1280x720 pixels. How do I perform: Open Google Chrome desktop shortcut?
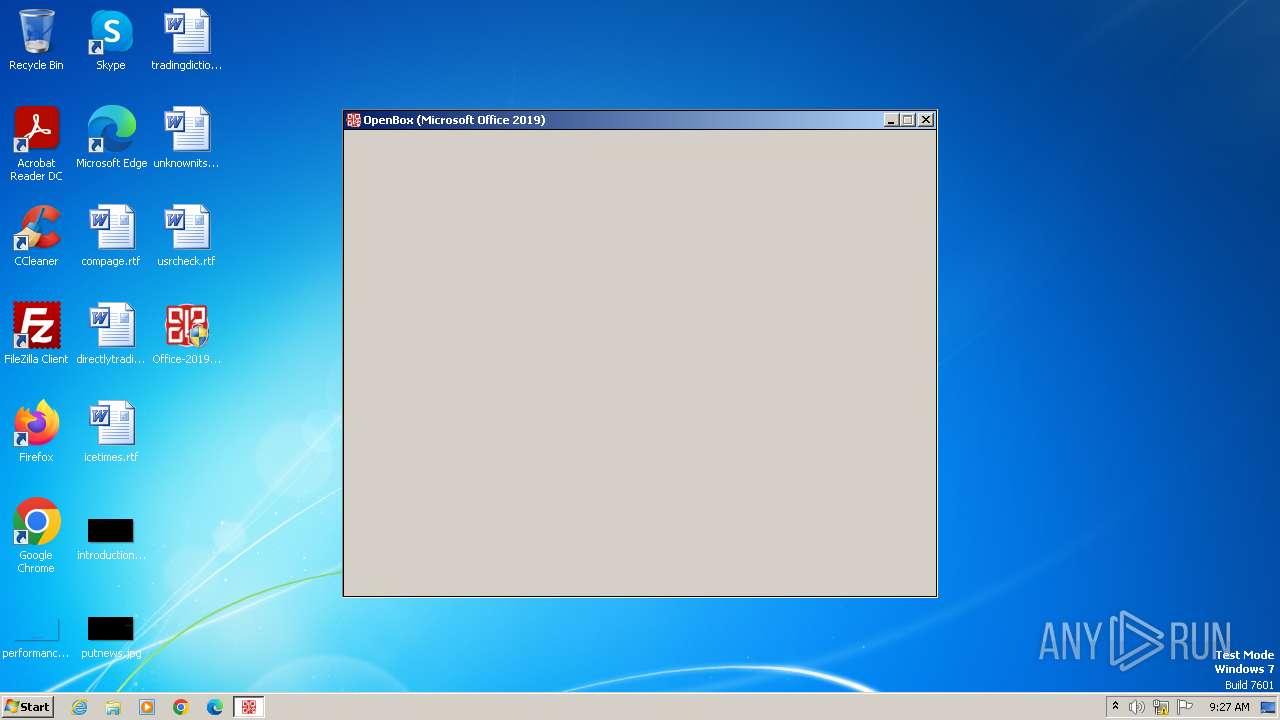36,536
